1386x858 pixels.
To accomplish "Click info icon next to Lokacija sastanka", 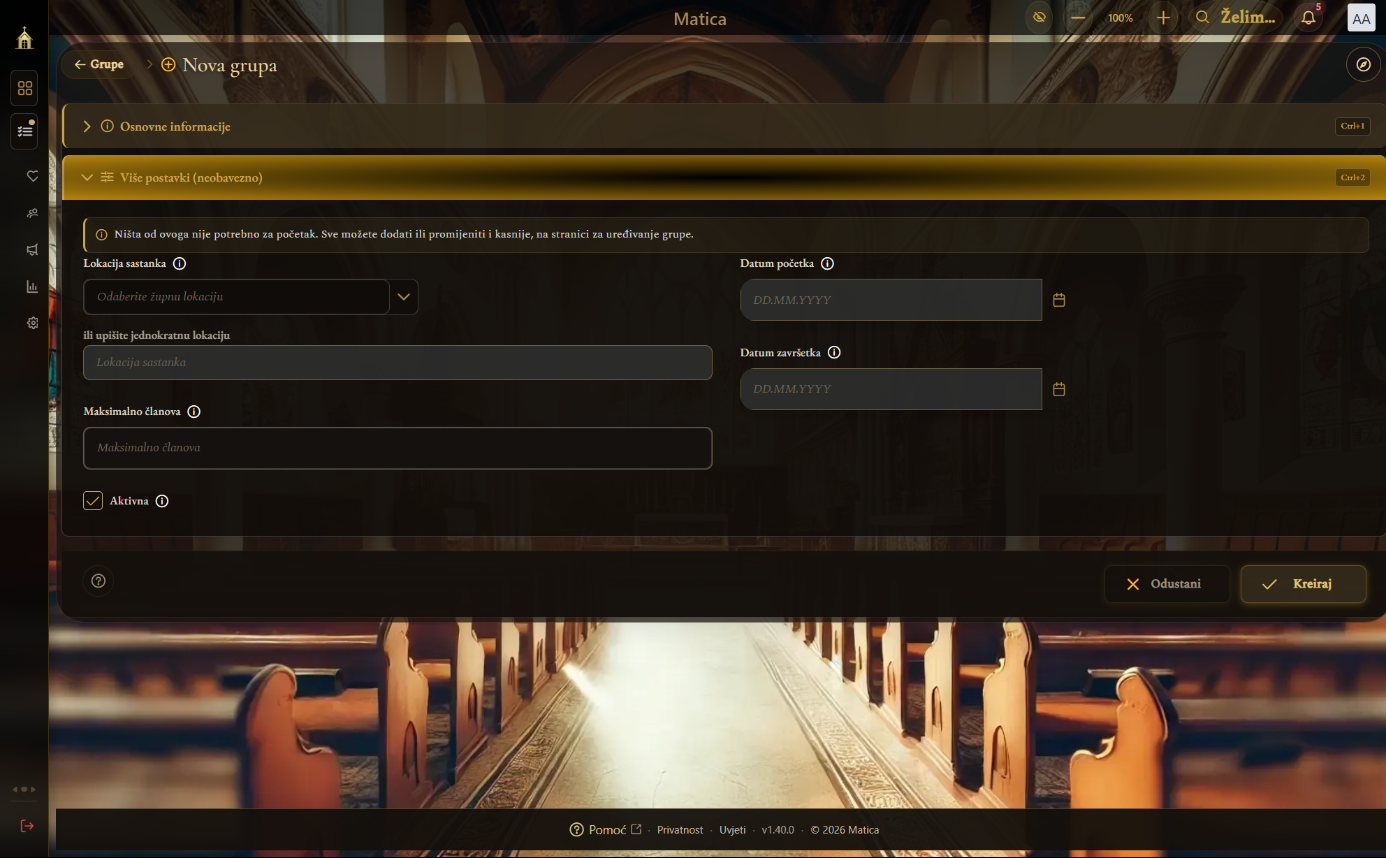I will (180, 264).
